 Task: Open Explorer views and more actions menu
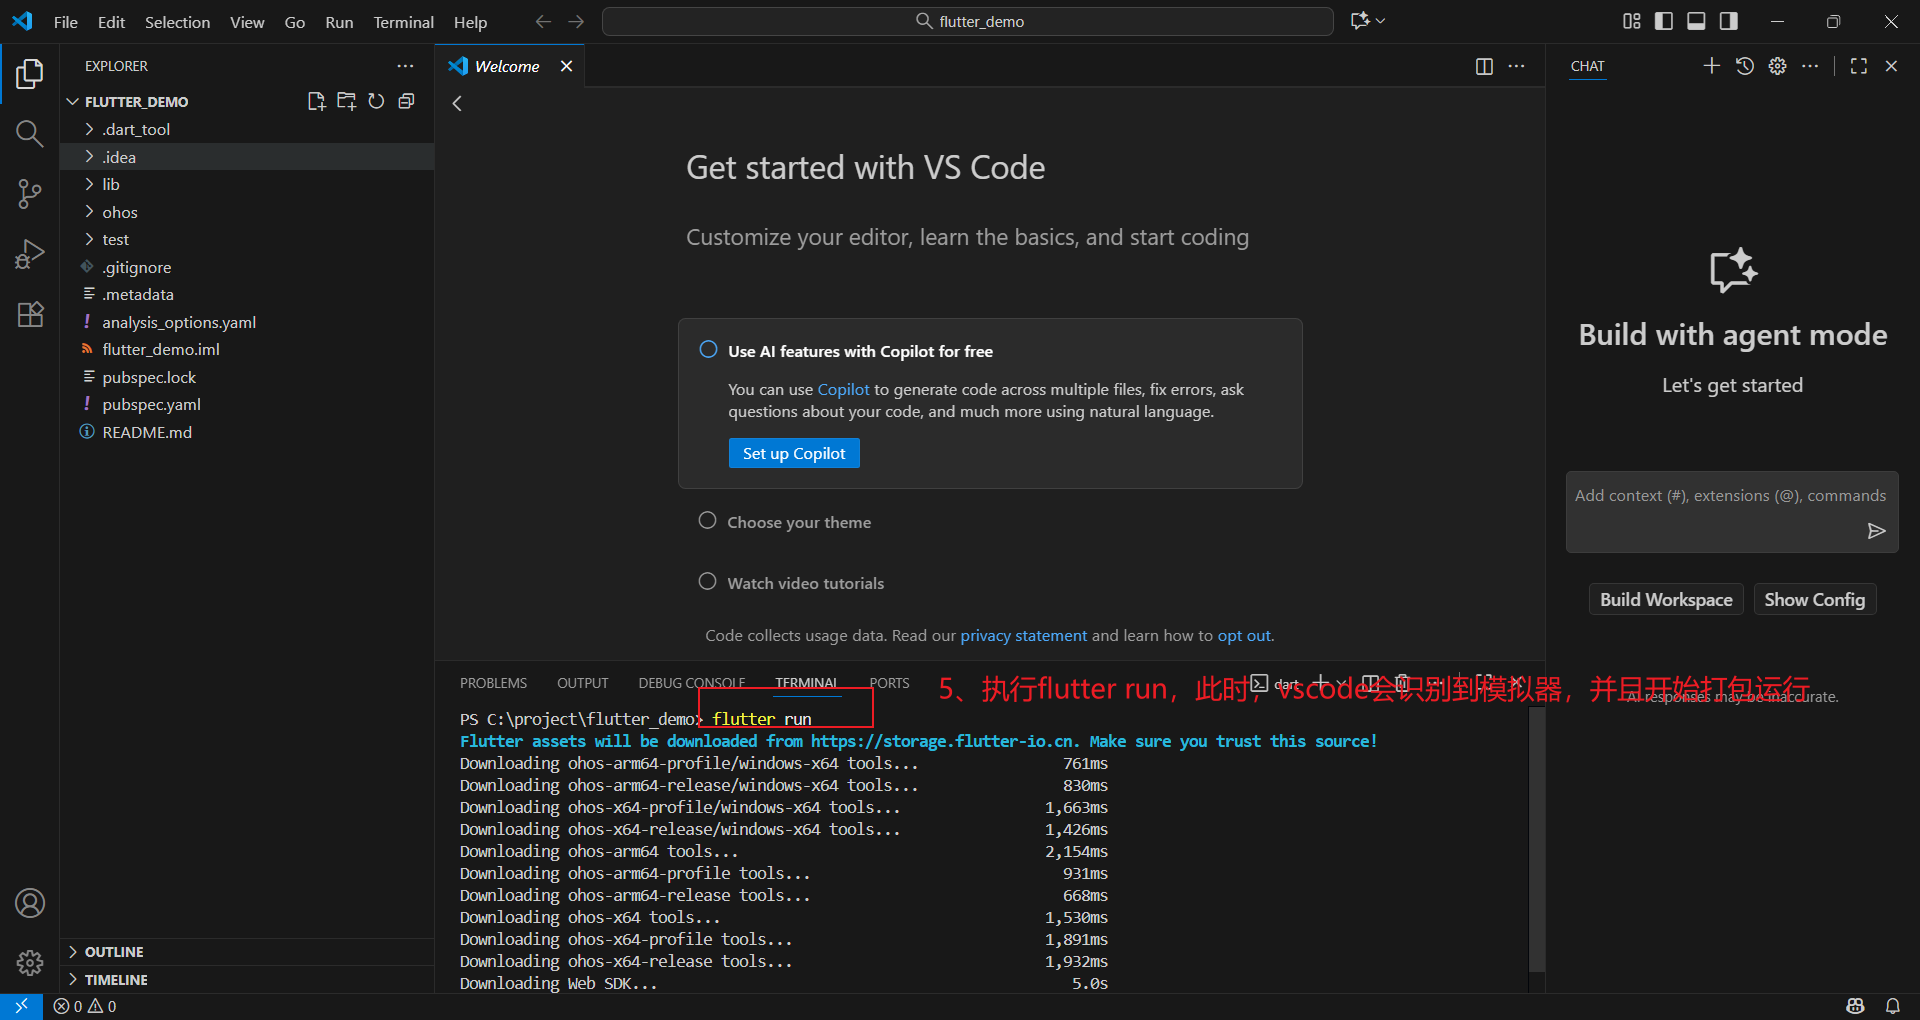tap(405, 66)
